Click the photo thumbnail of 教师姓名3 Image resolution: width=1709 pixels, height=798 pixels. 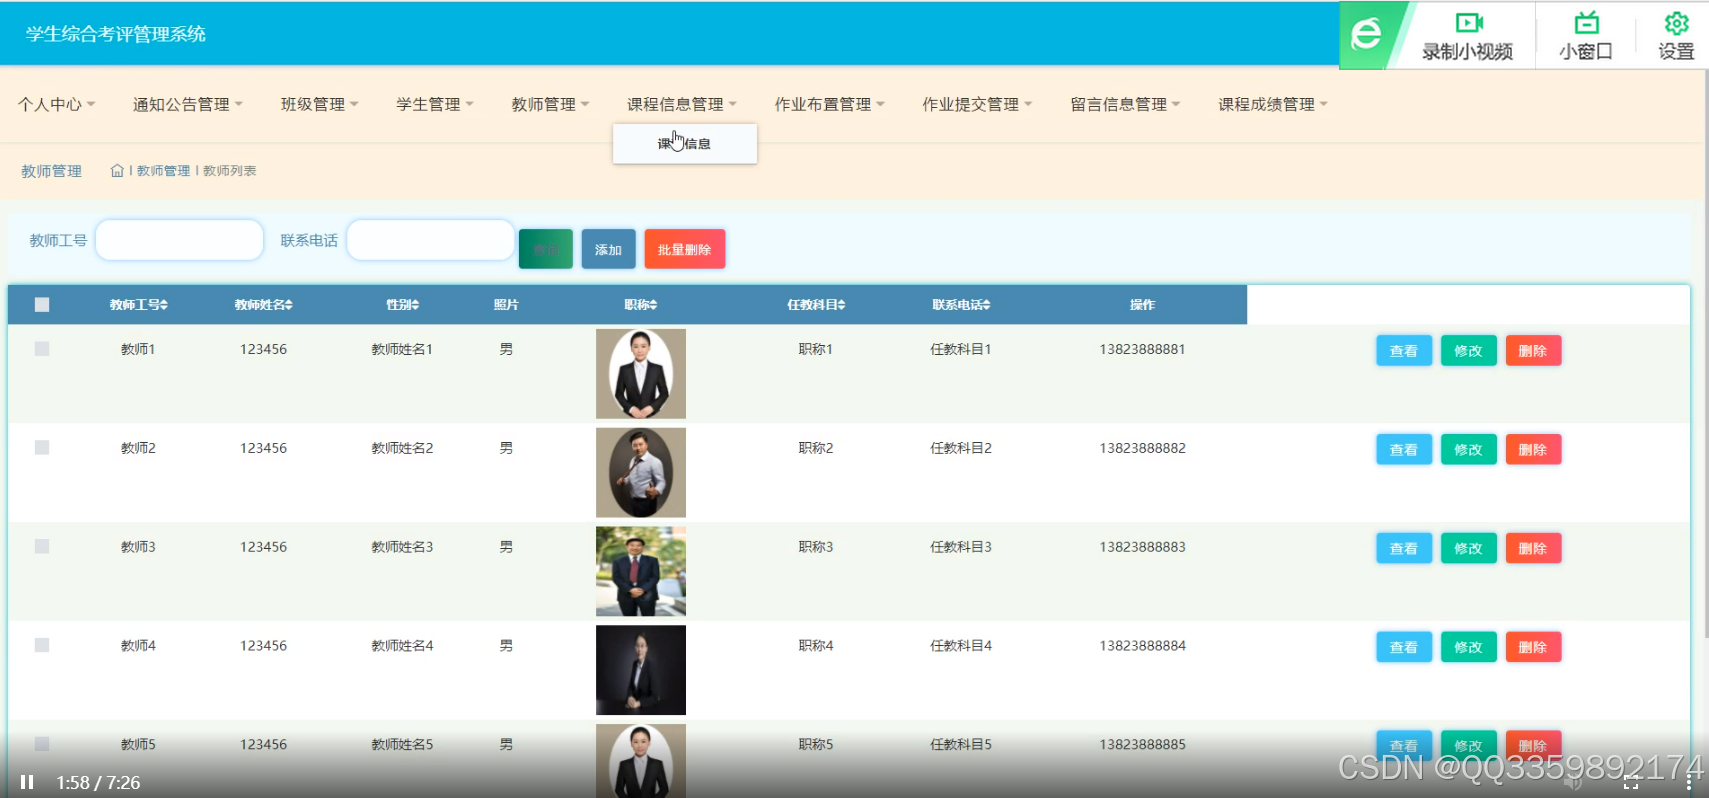pyautogui.click(x=641, y=571)
